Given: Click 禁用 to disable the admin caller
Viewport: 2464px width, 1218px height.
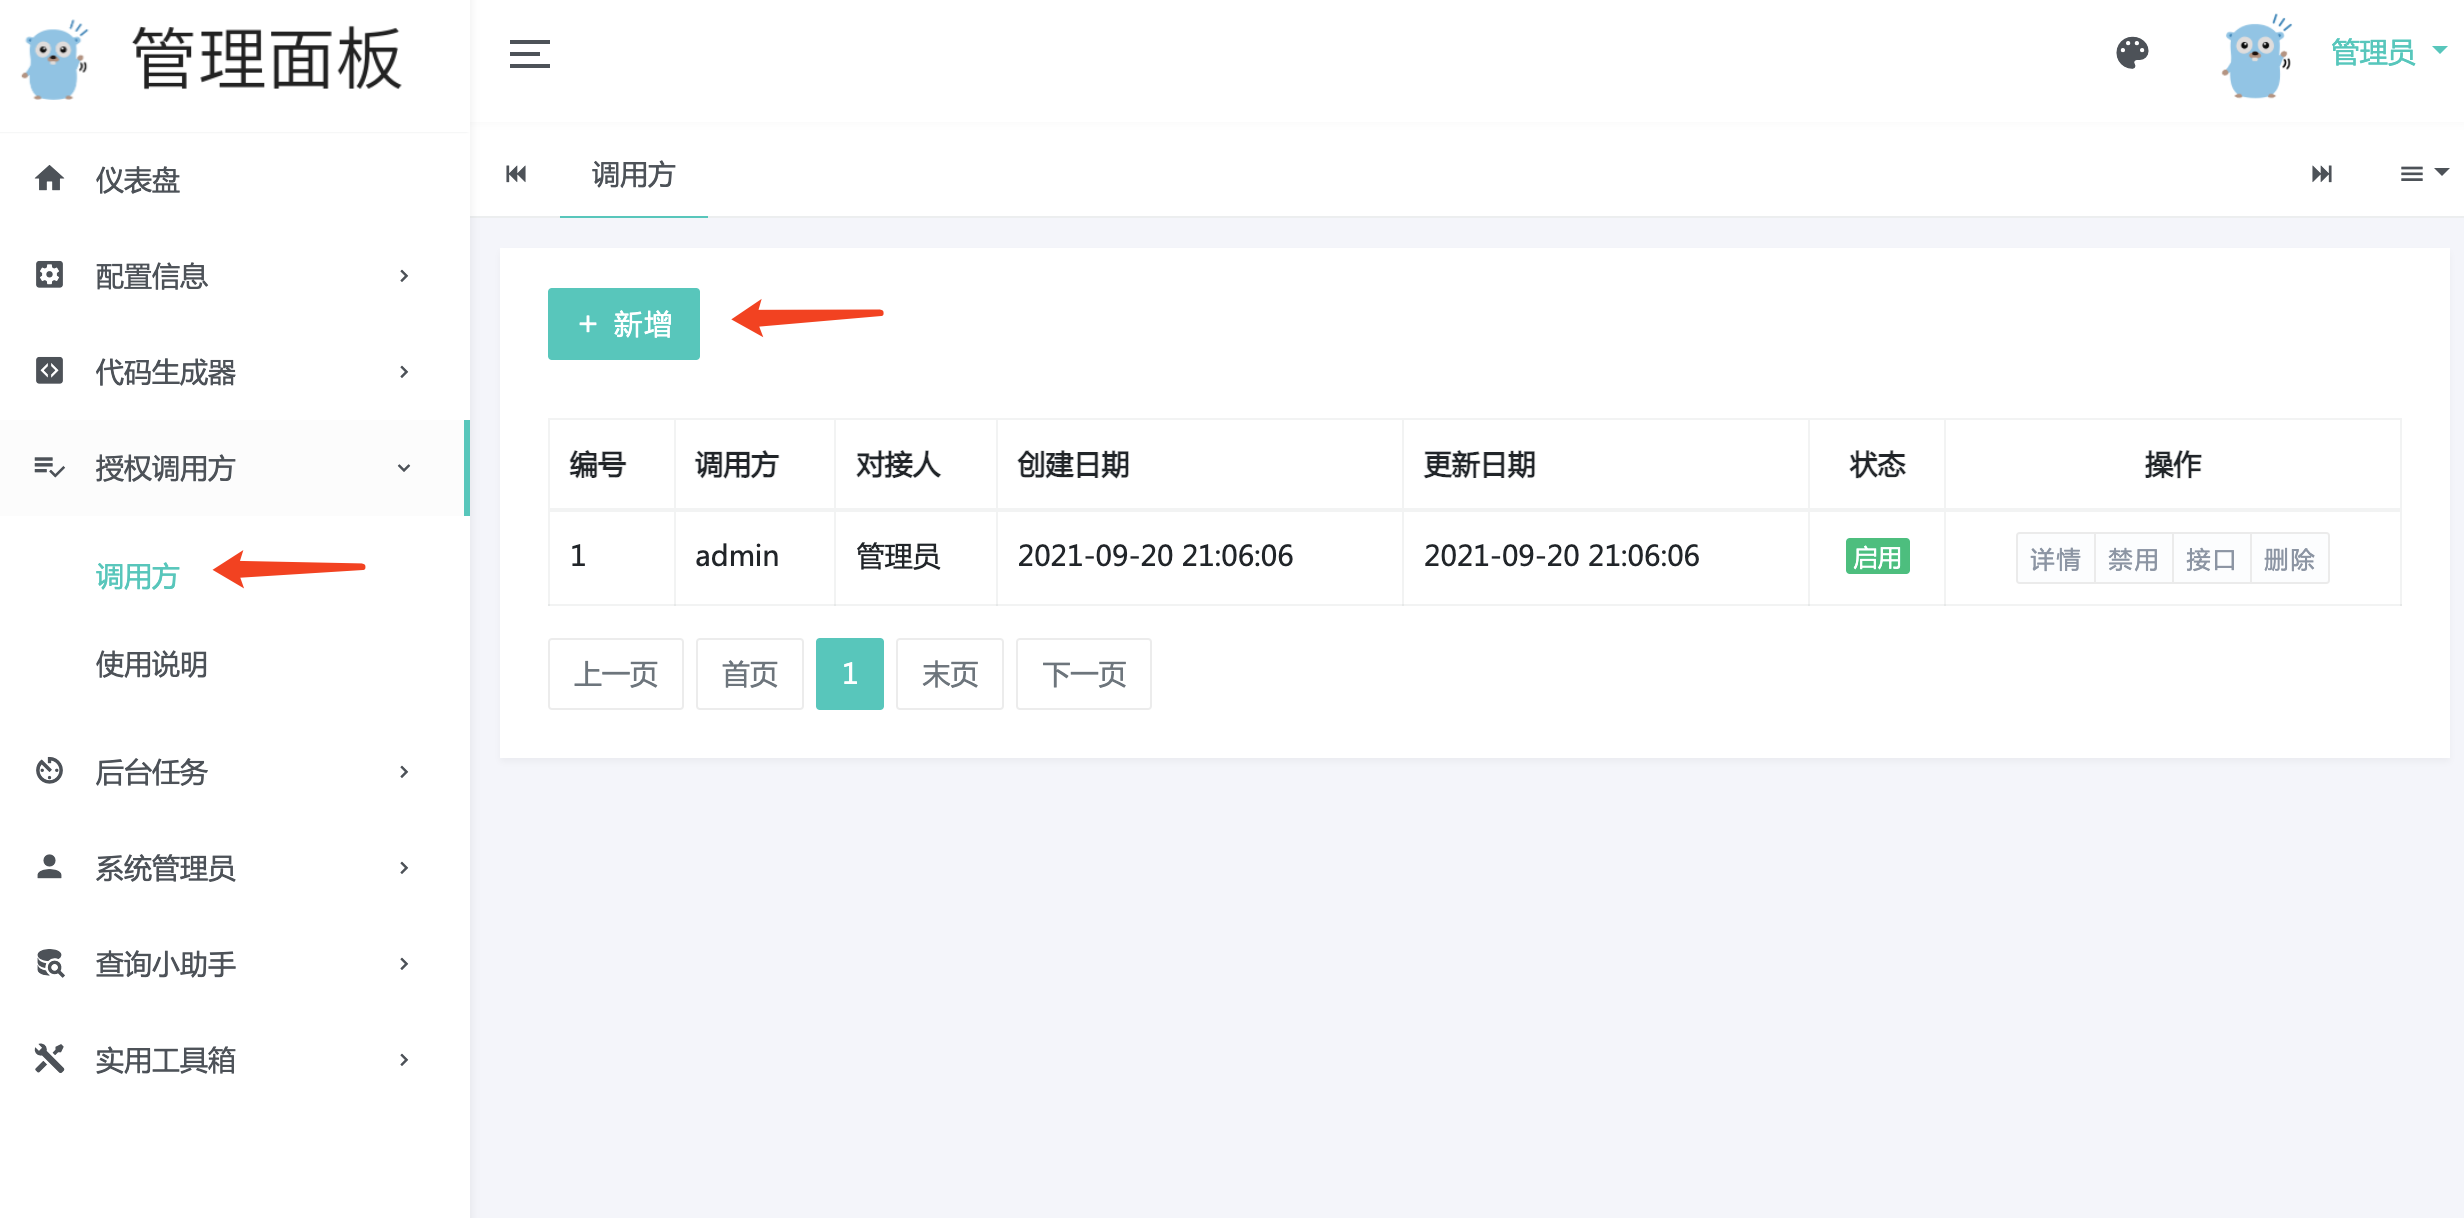Looking at the screenshot, I should (2133, 559).
